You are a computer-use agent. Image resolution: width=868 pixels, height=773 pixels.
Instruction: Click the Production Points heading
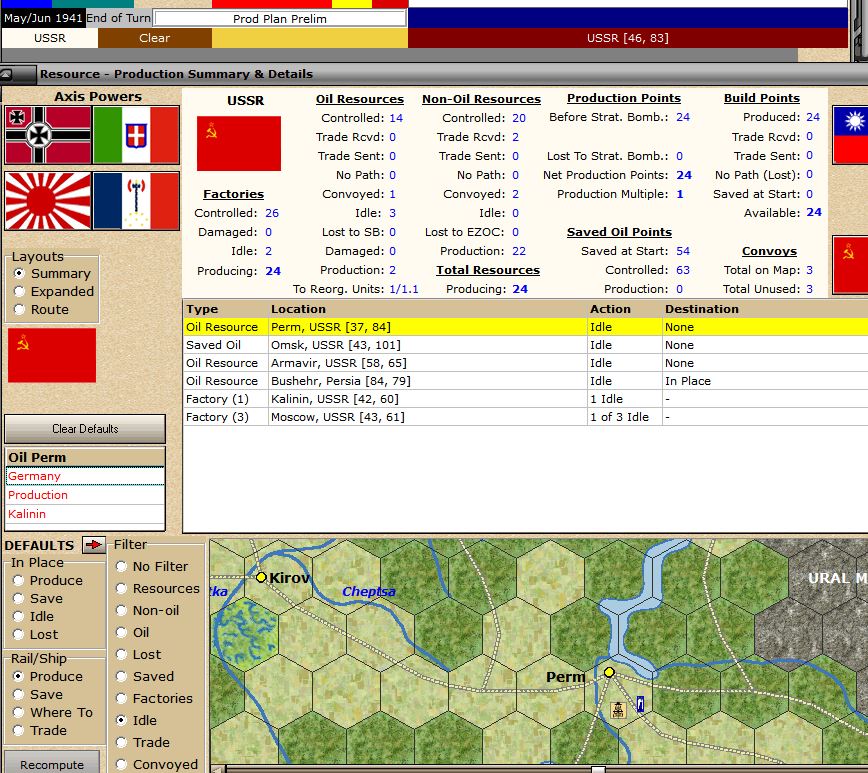pyautogui.click(x=624, y=98)
